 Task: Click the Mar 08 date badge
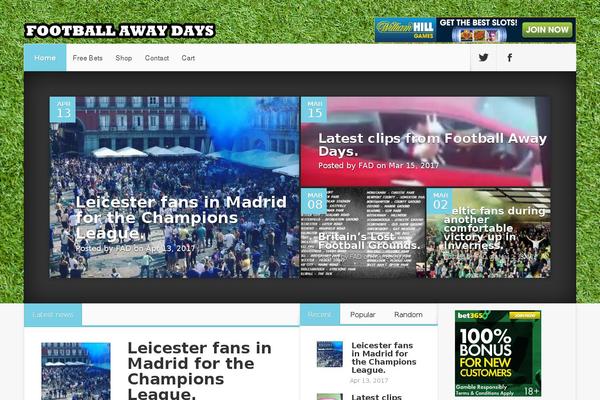pyautogui.click(x=314, y=201)
